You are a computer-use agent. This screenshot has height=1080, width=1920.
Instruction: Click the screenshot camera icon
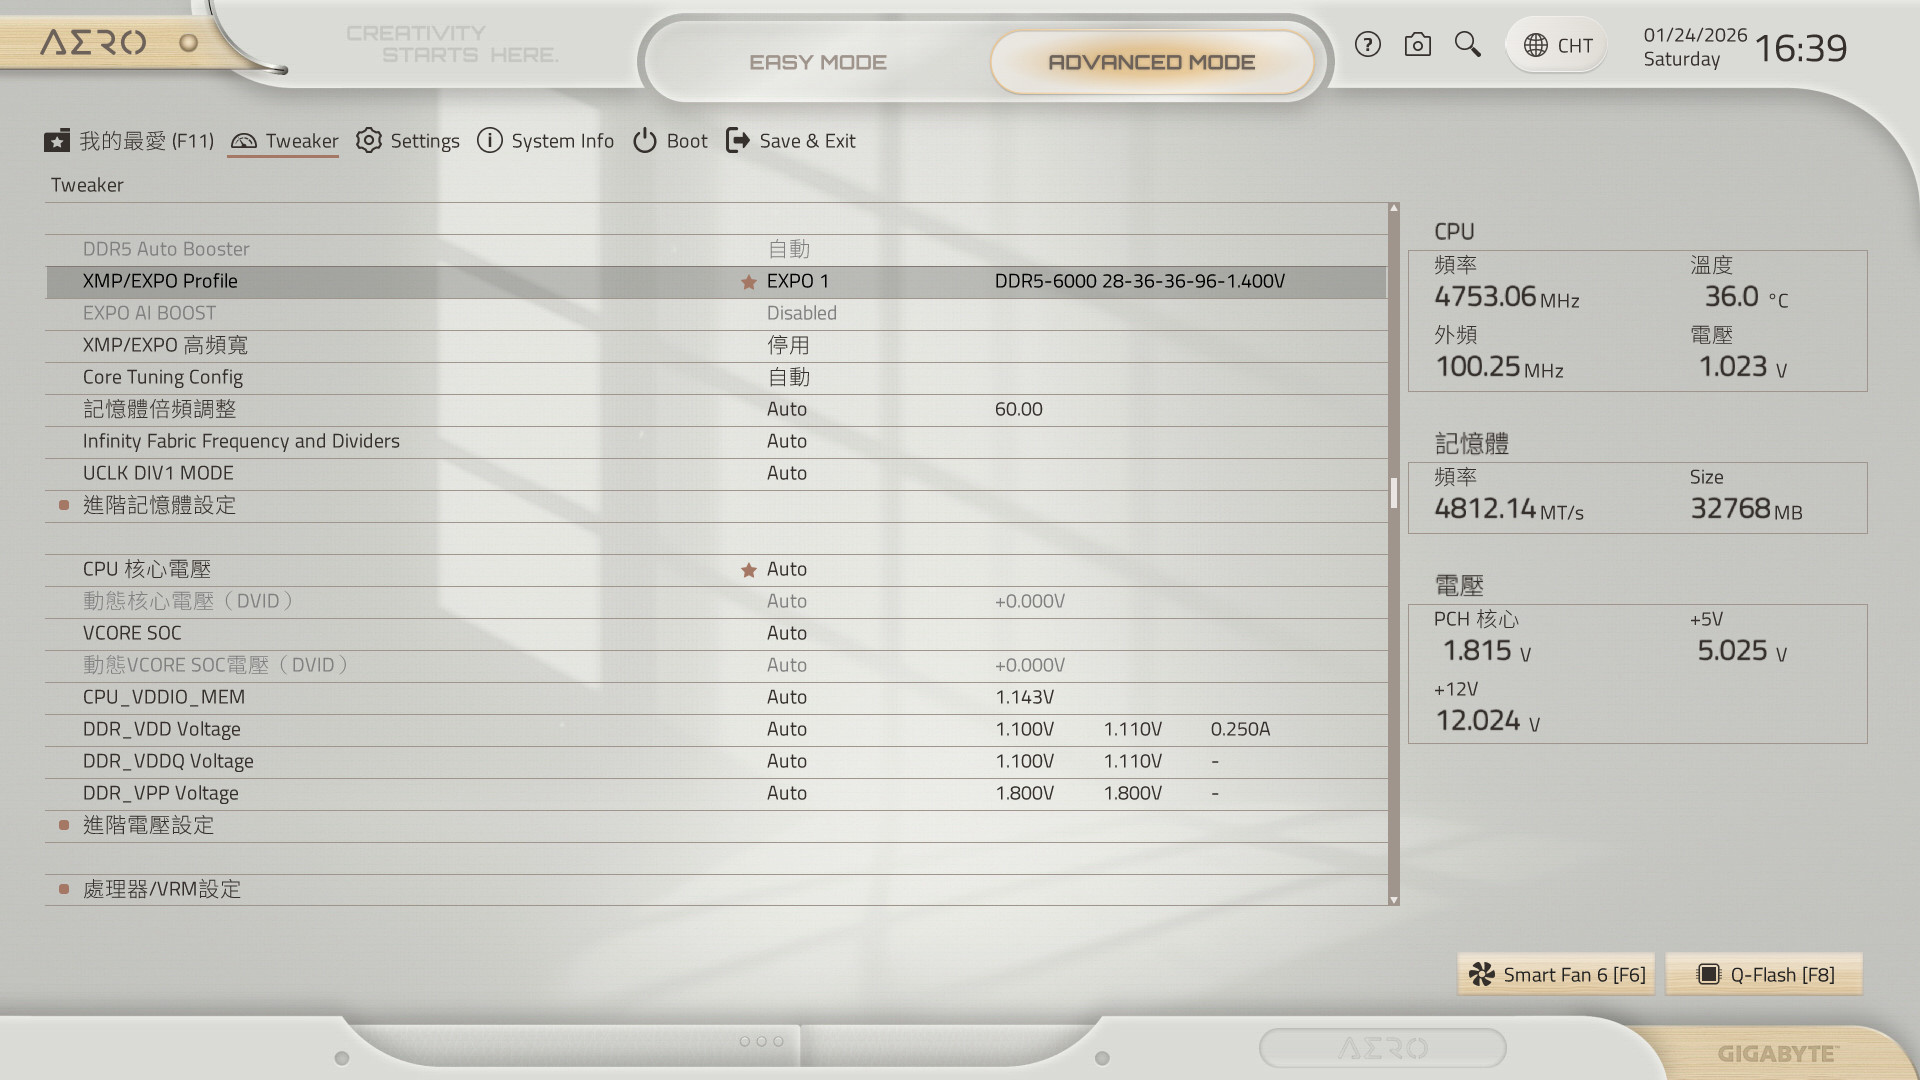(1417, 45)
